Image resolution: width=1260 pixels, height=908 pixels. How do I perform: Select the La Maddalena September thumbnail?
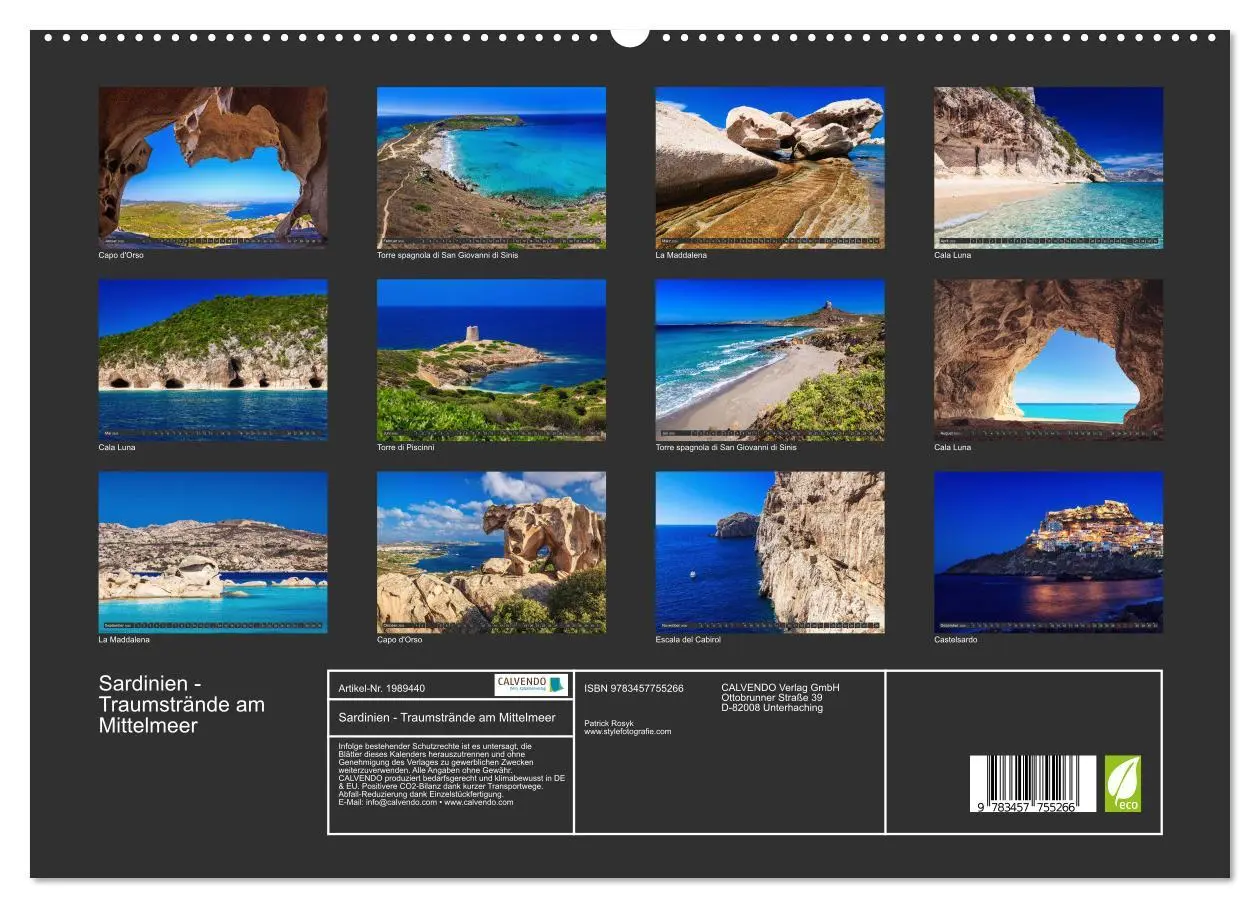pyautogui.click(x=213, y=553)
